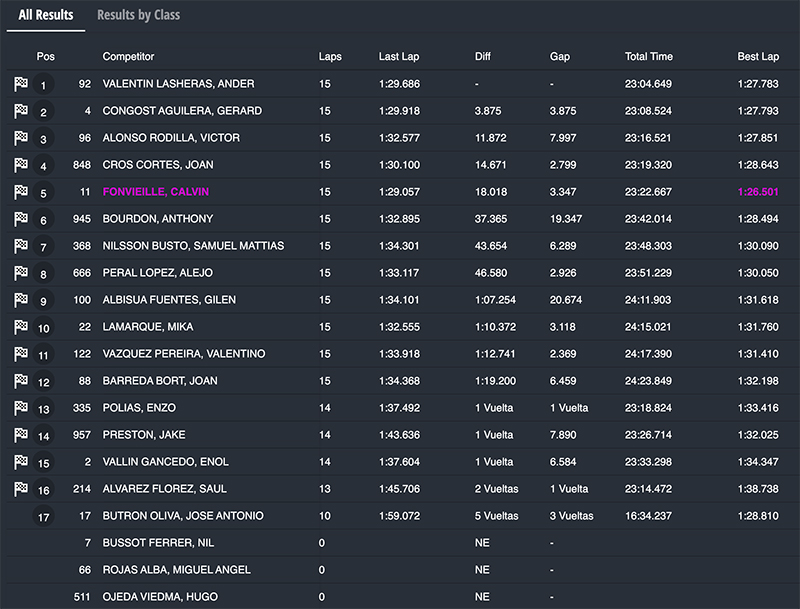Open competitor Valentin Lasheras, Ander
The height and width of the screenshot is (609, 800).
(x=178, y=84)
